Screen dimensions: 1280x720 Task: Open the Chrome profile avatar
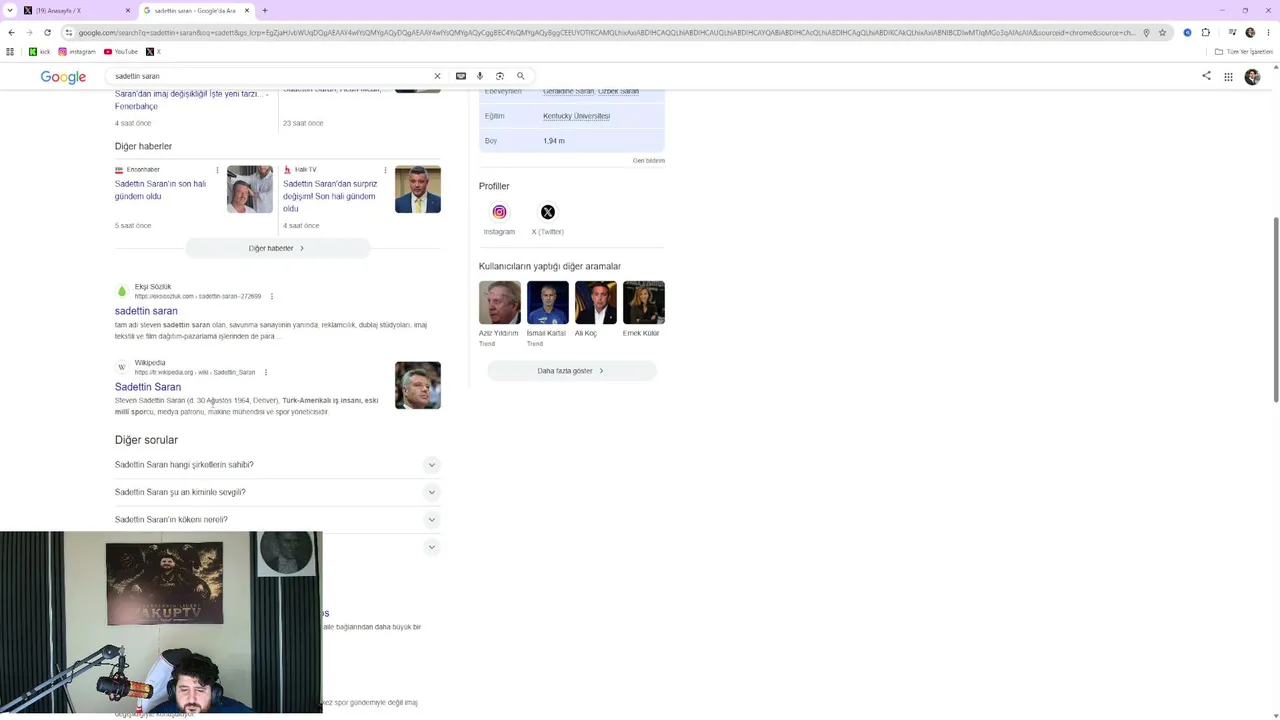click(1250, 32)
